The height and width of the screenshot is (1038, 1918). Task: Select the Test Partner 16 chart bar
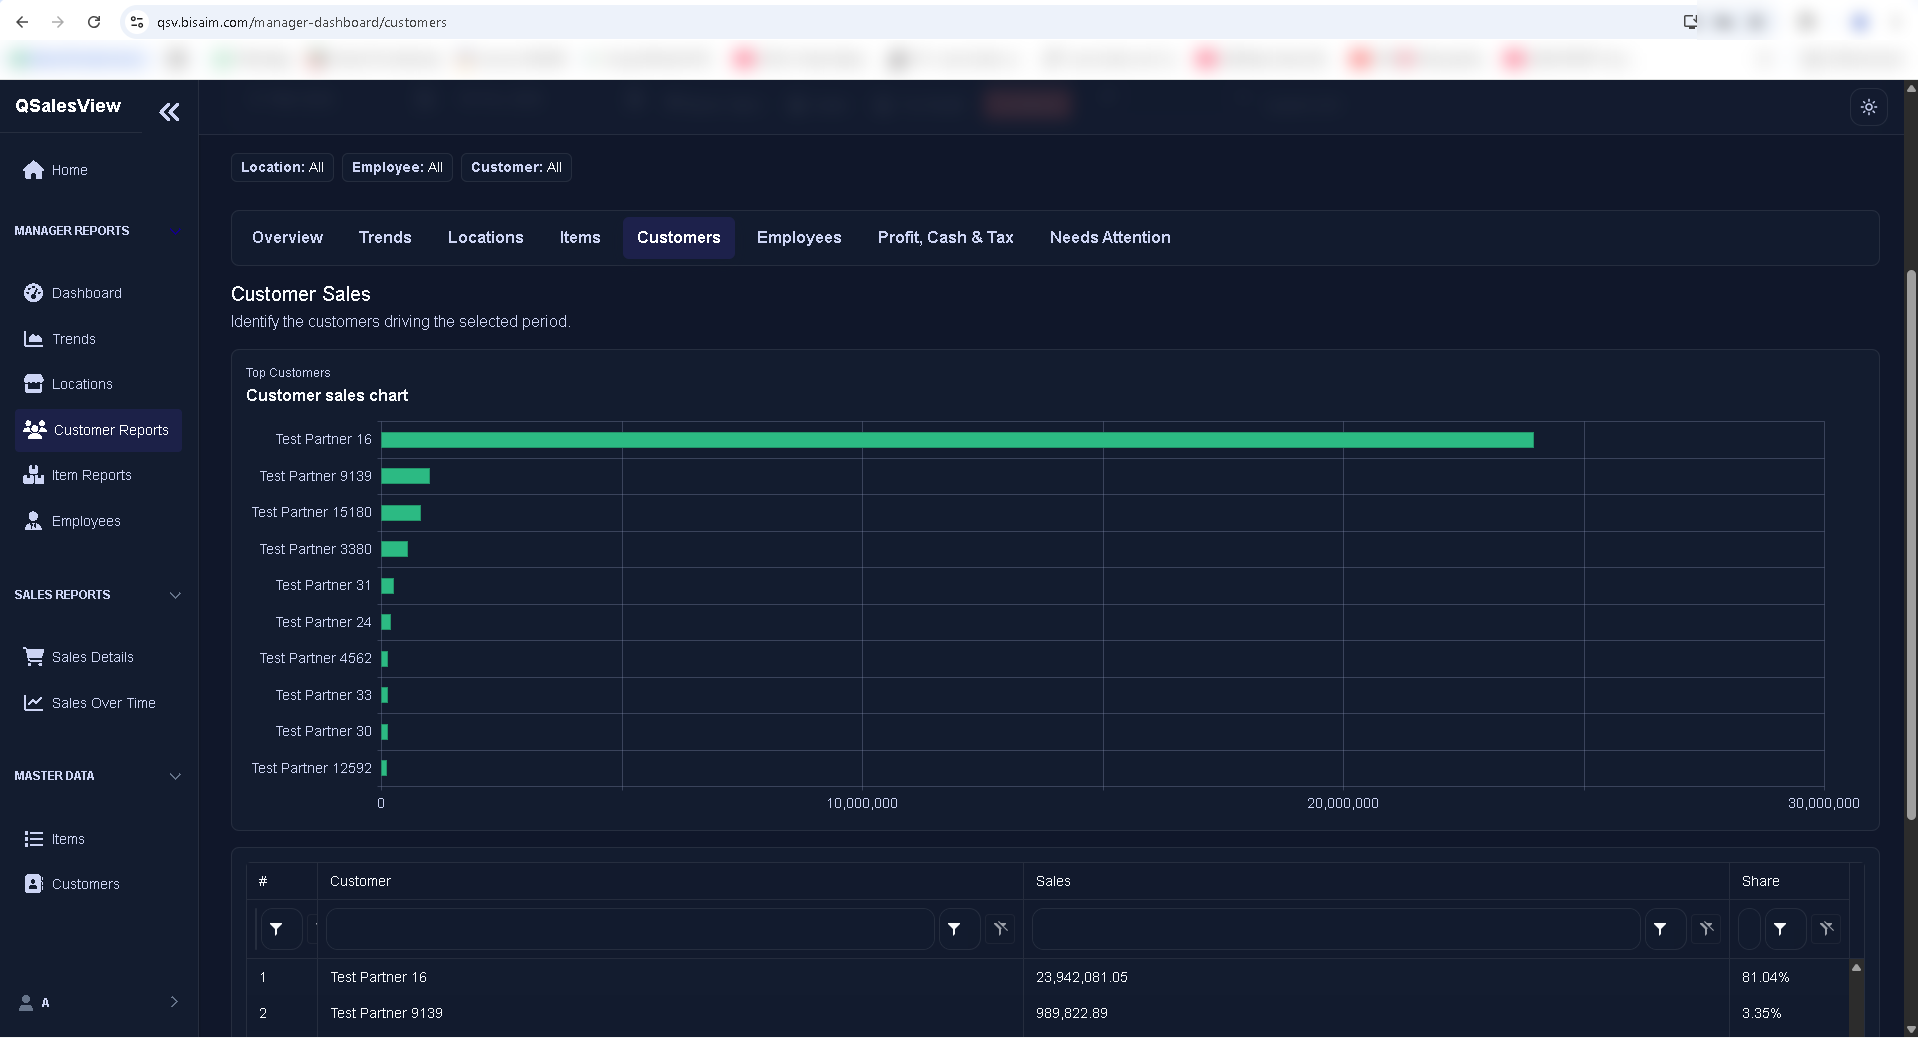point(957,440)
